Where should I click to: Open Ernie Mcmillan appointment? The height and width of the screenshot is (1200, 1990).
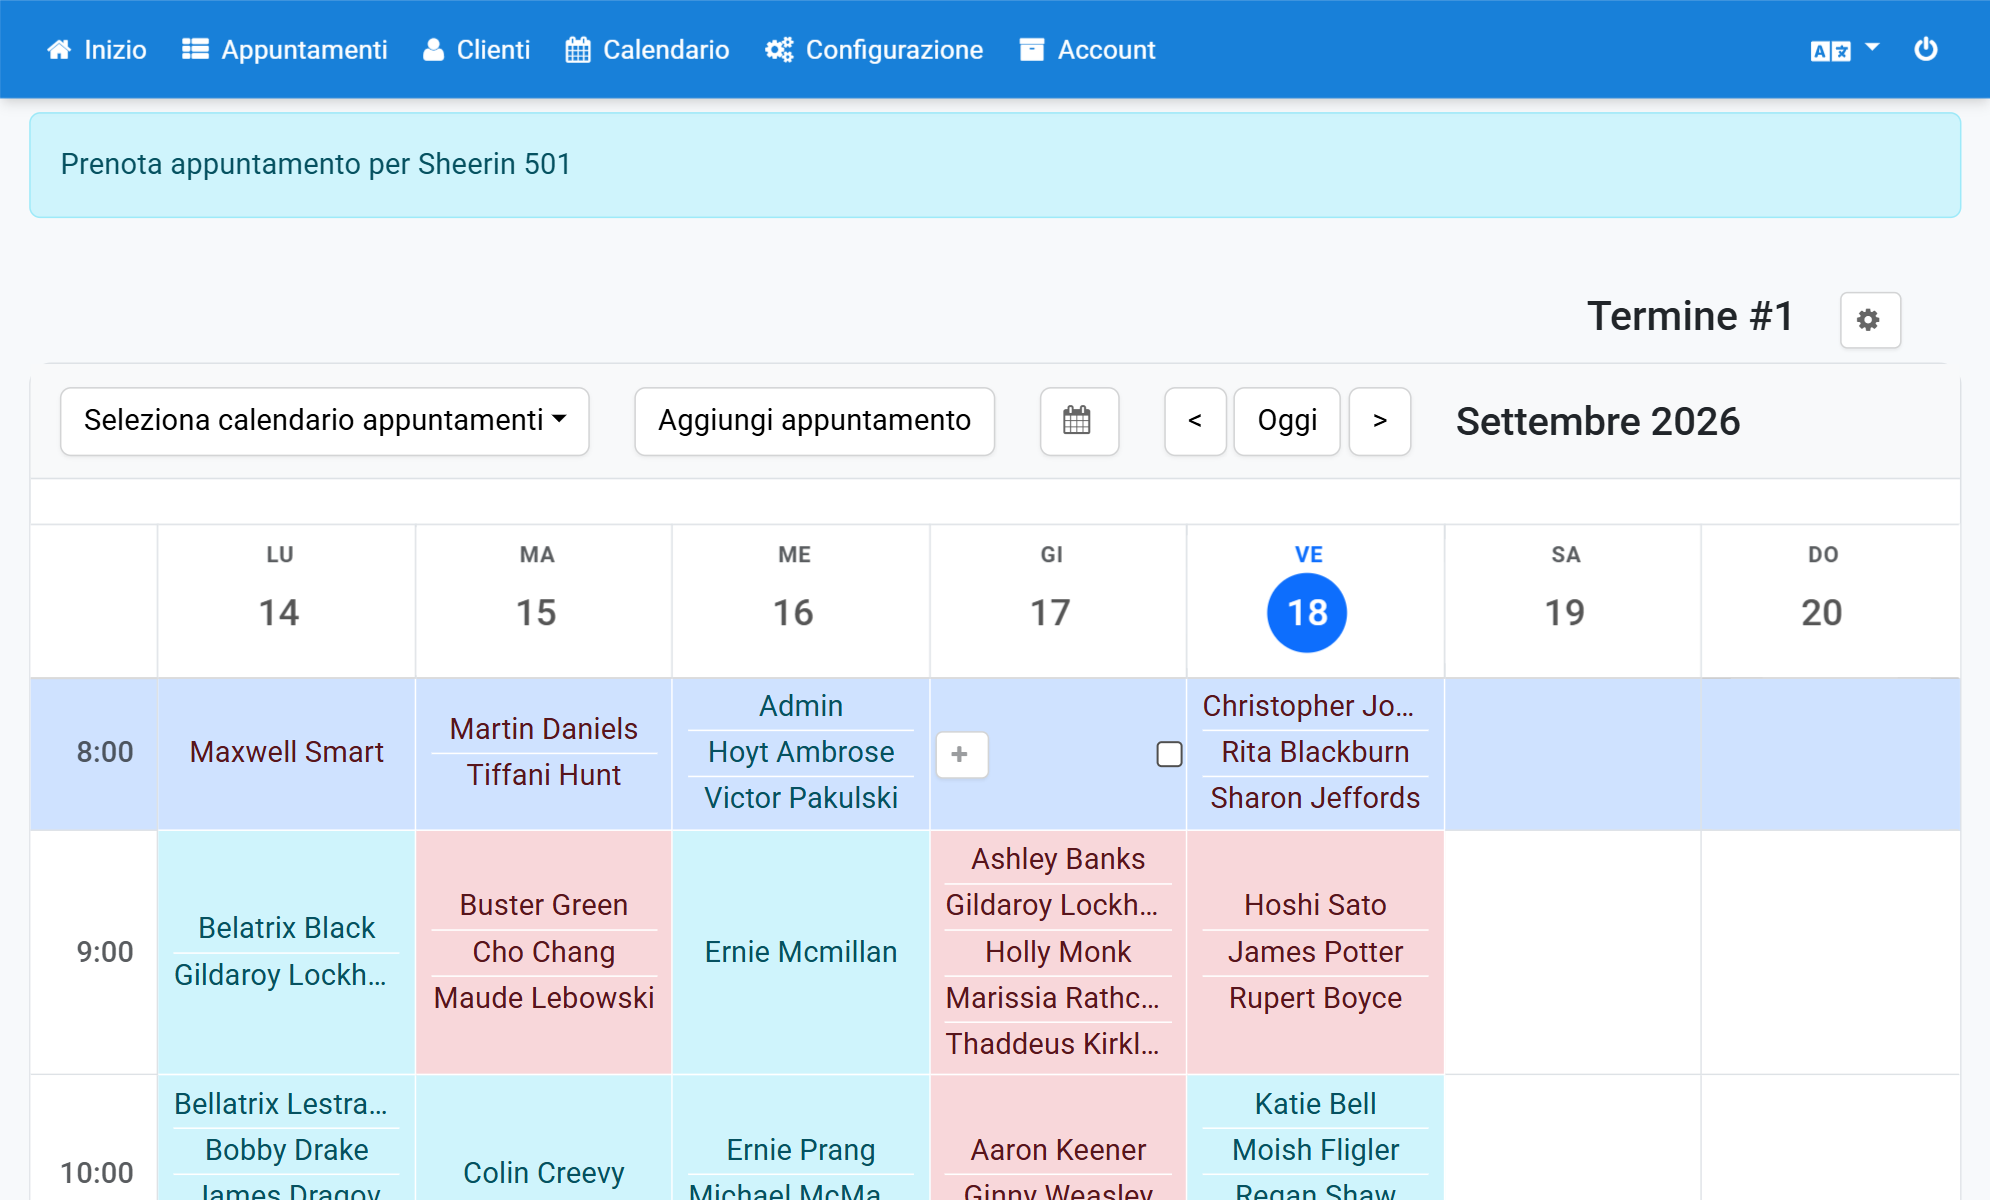click(x=801, y=952)
